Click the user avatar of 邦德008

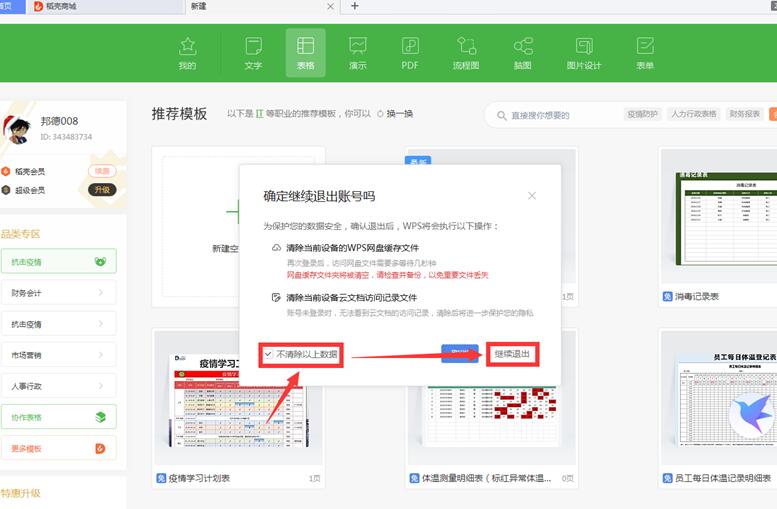18,129
